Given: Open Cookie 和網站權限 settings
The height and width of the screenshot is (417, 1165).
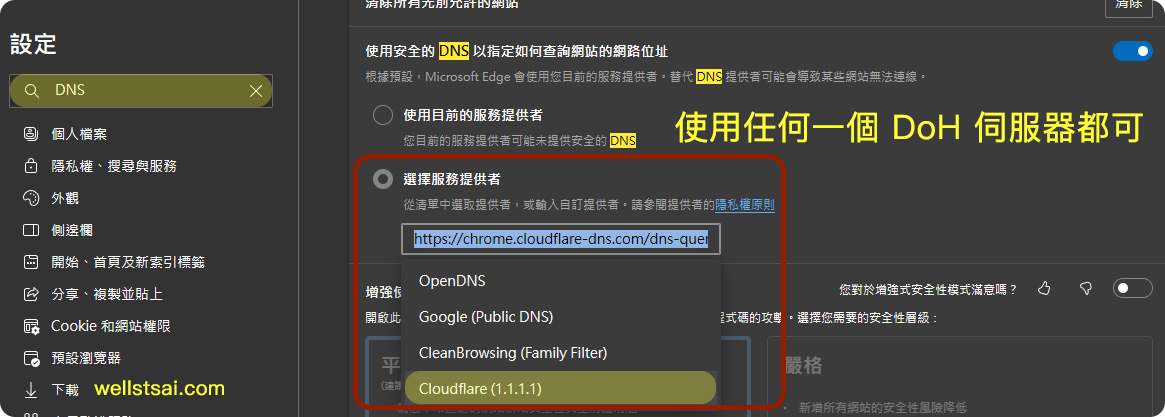Looking at the screenshot, I should coord(111,326).
